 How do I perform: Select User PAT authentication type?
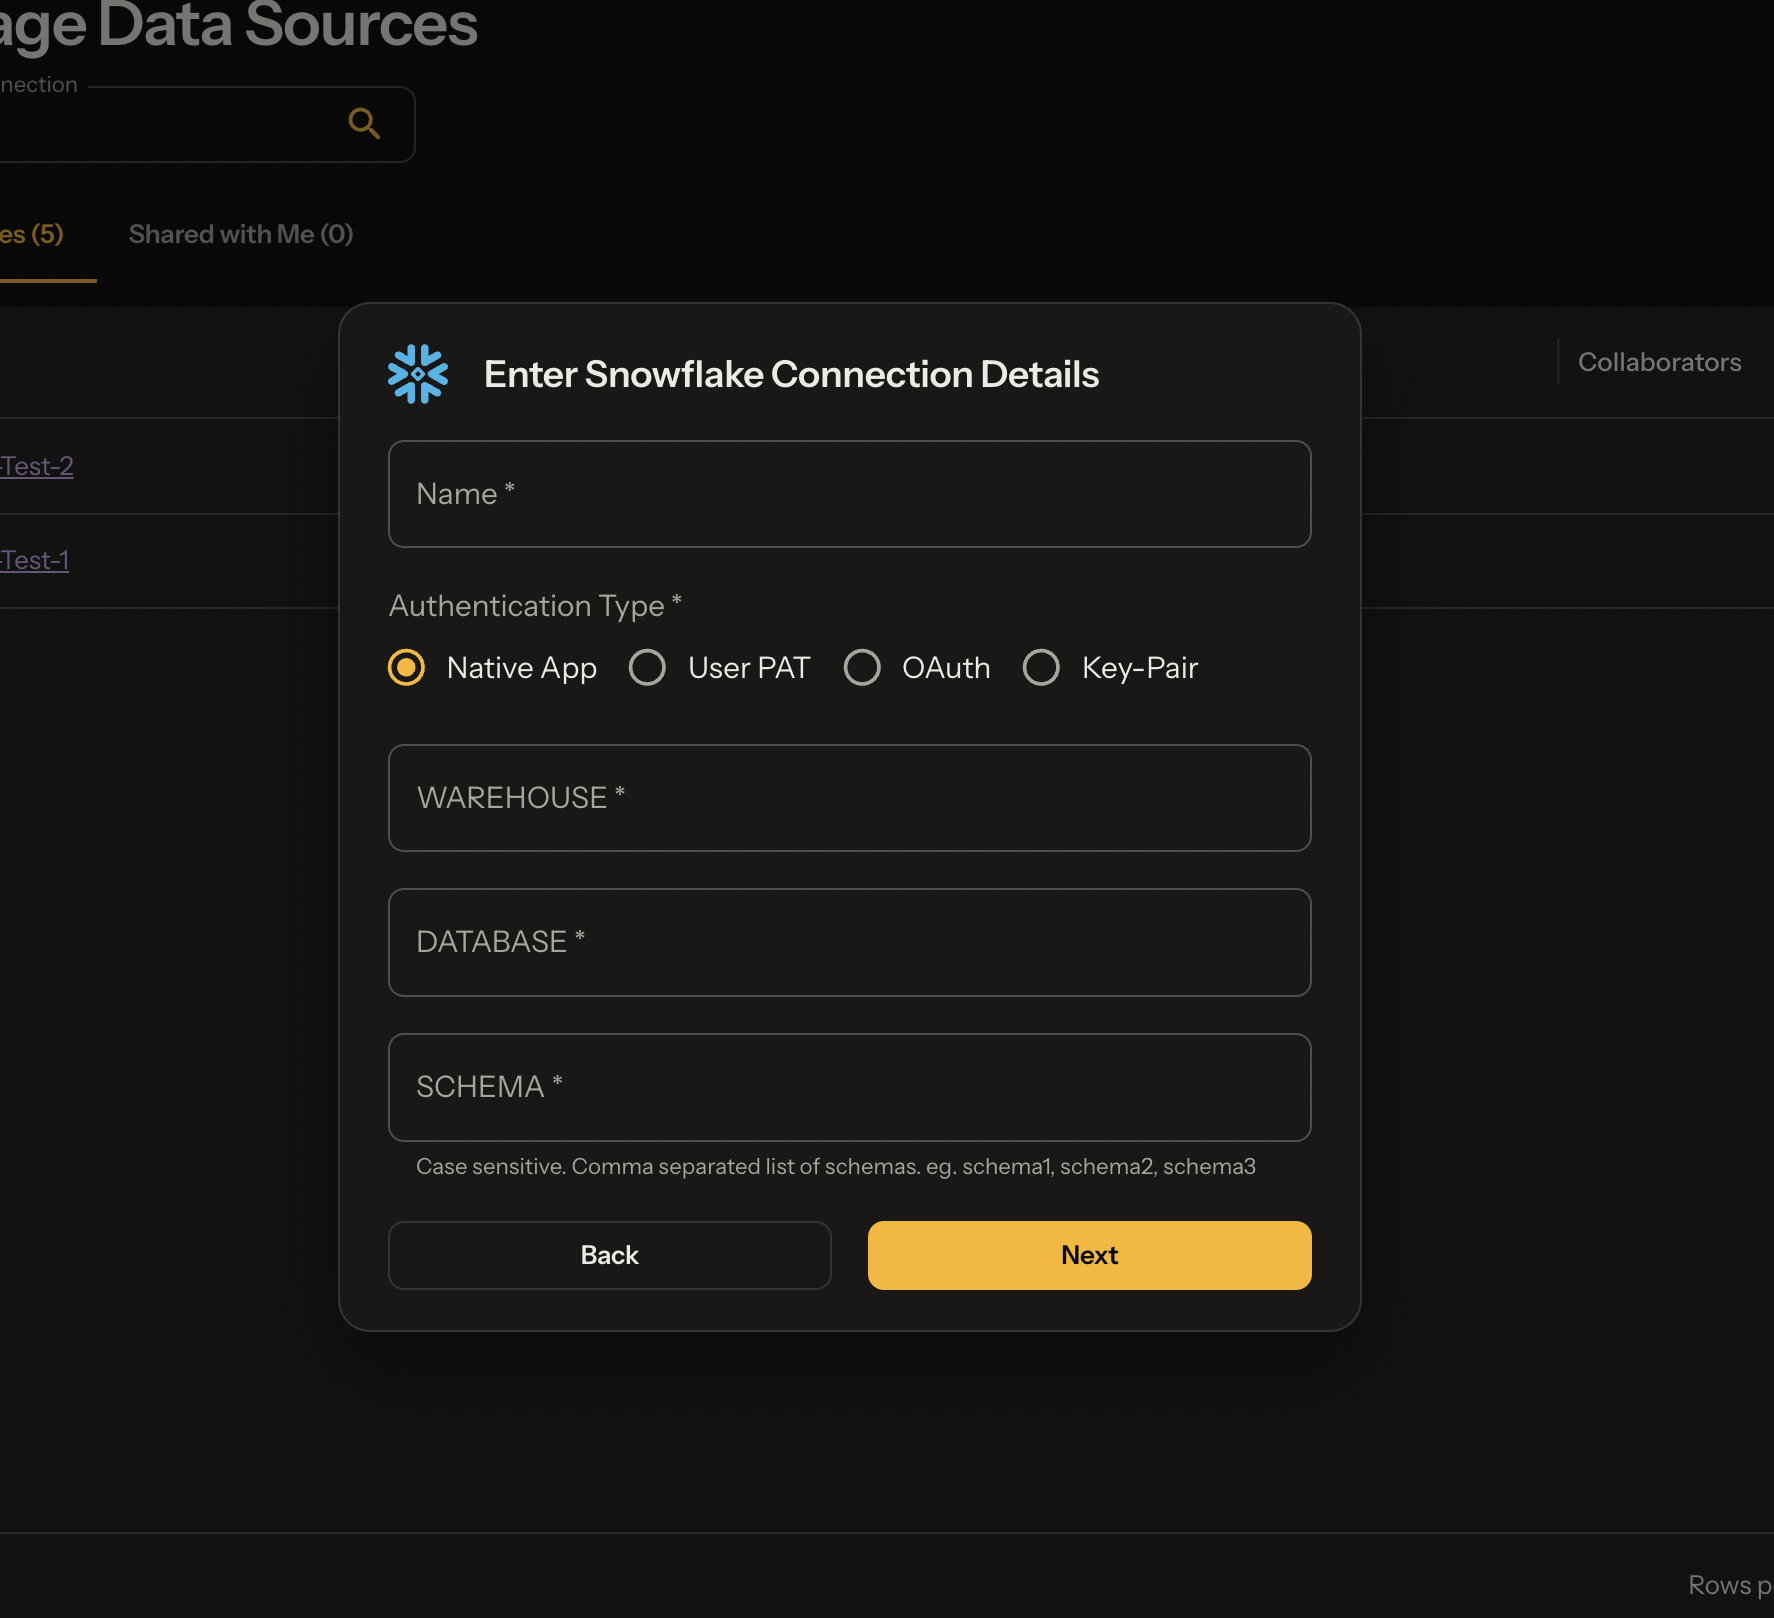coord(647,667)
